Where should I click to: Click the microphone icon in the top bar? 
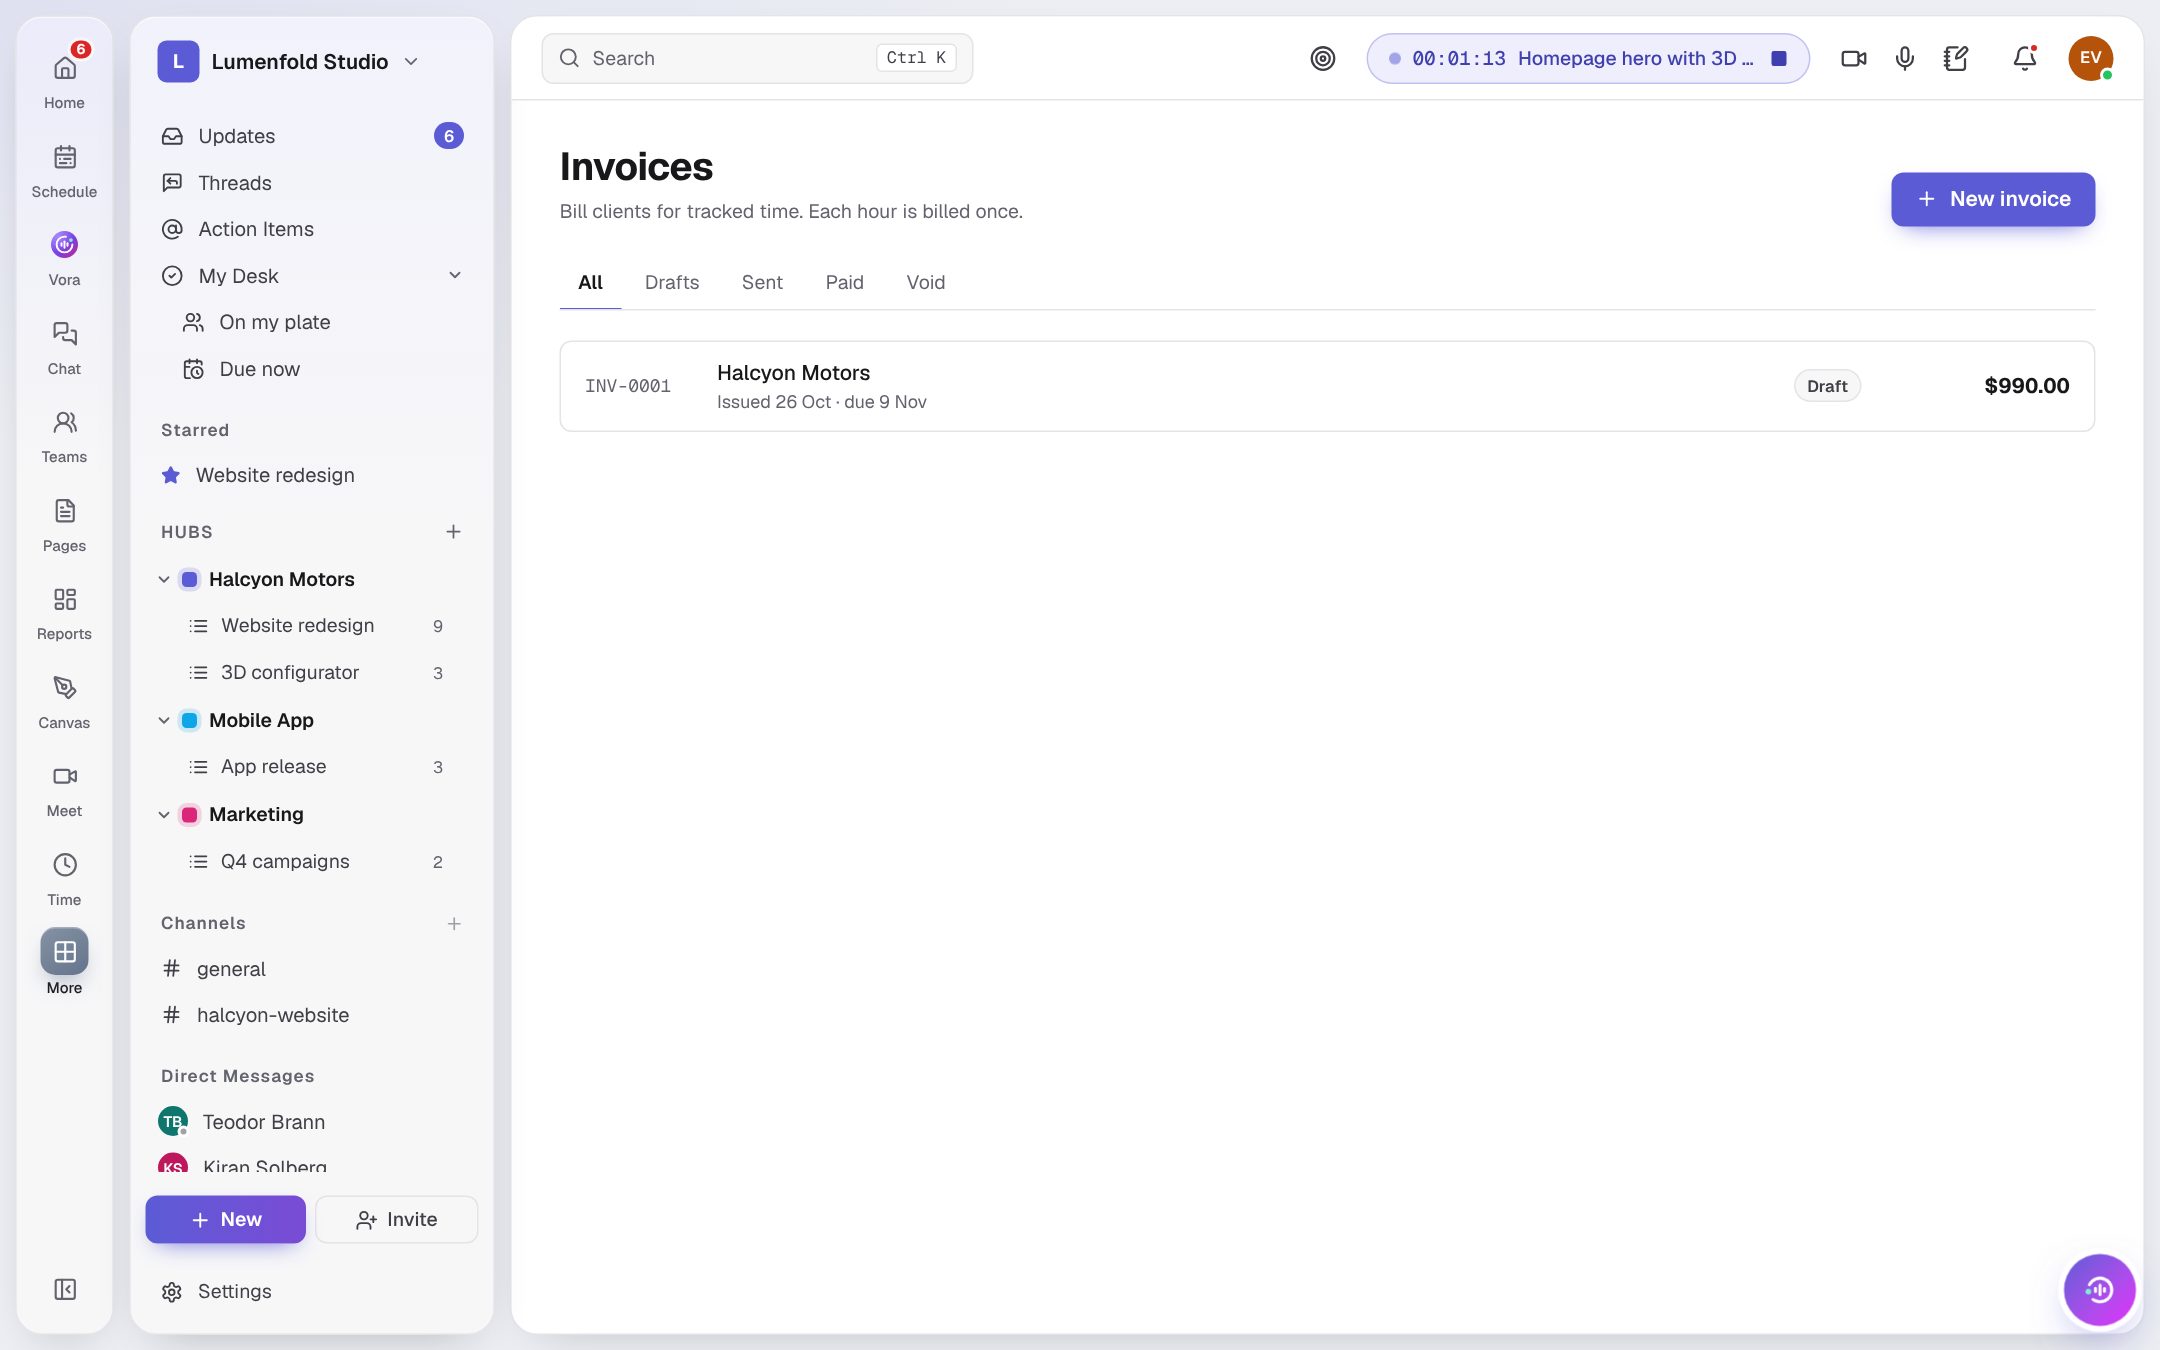click(1904, 58)
